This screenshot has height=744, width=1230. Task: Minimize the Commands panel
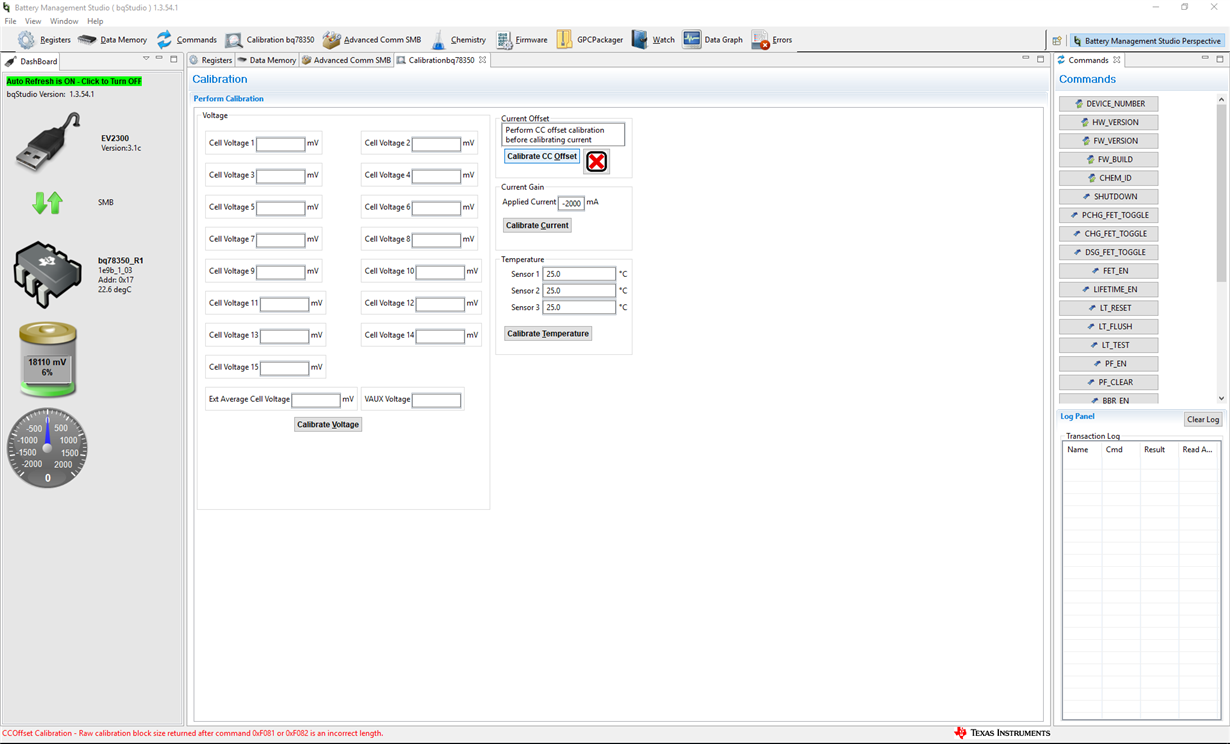1204,59
